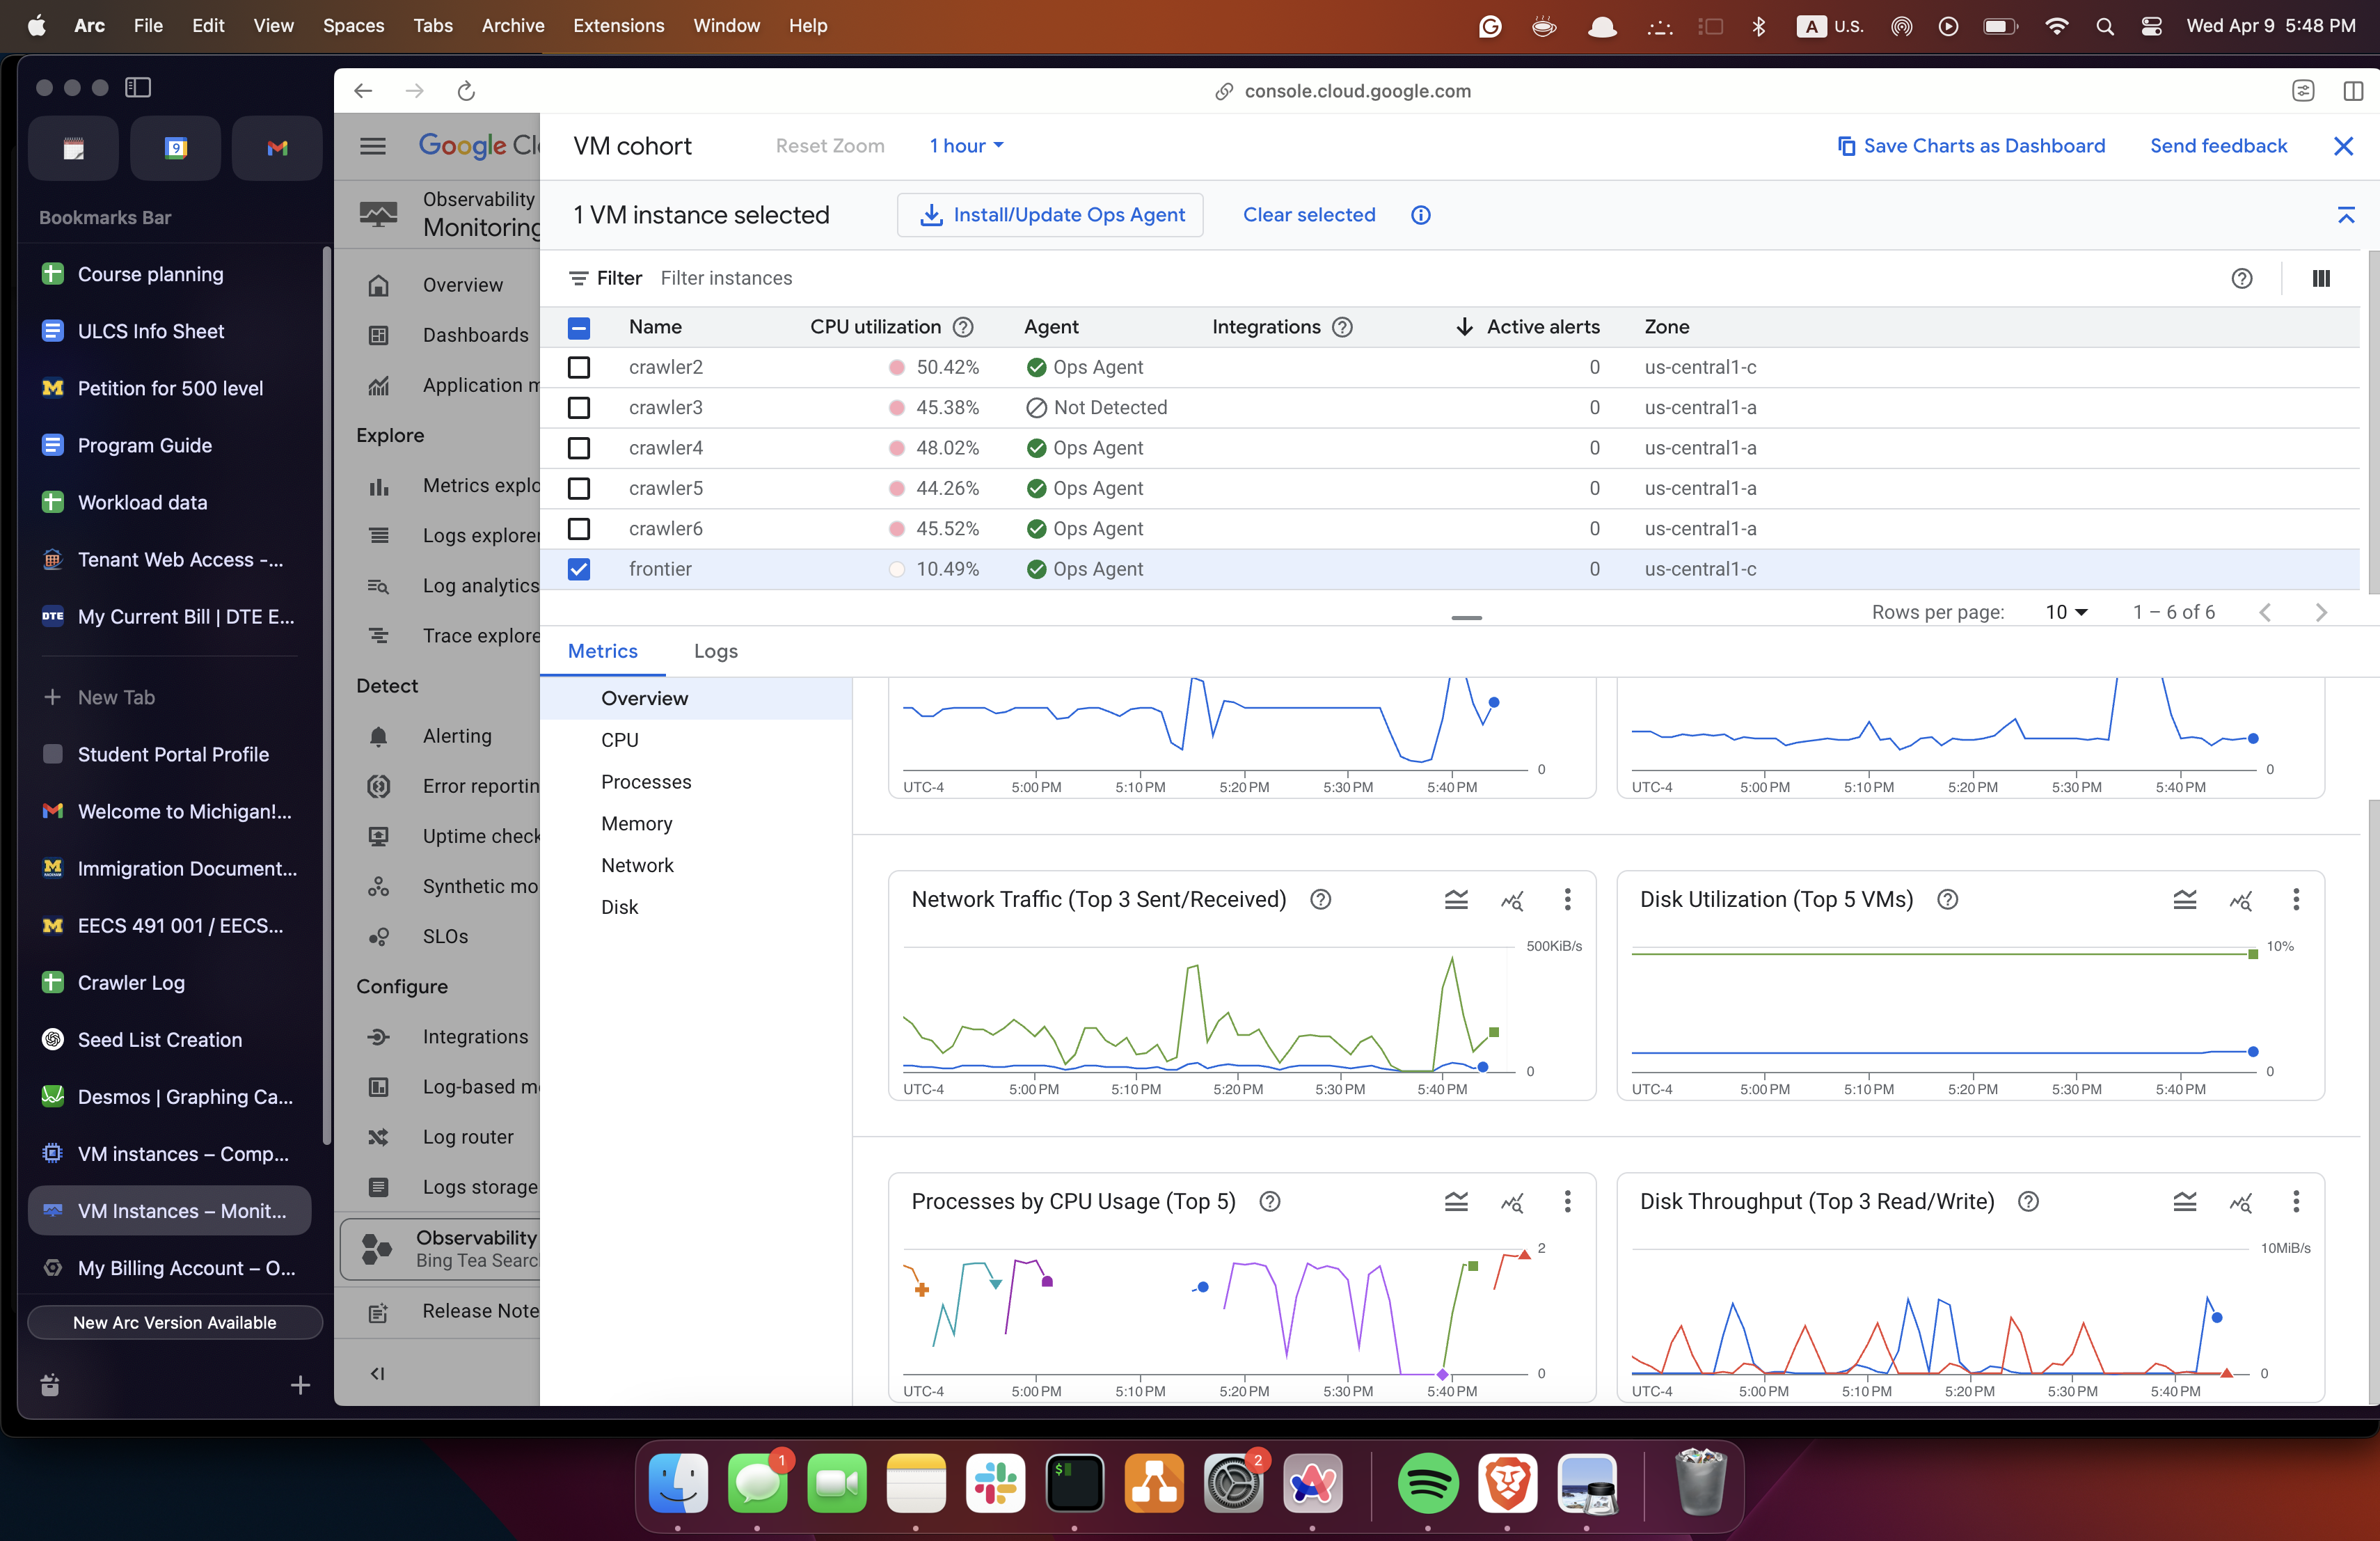
Task: Open Disk in the metrics list
Action: pyautogui.click(x=619, y=907)
